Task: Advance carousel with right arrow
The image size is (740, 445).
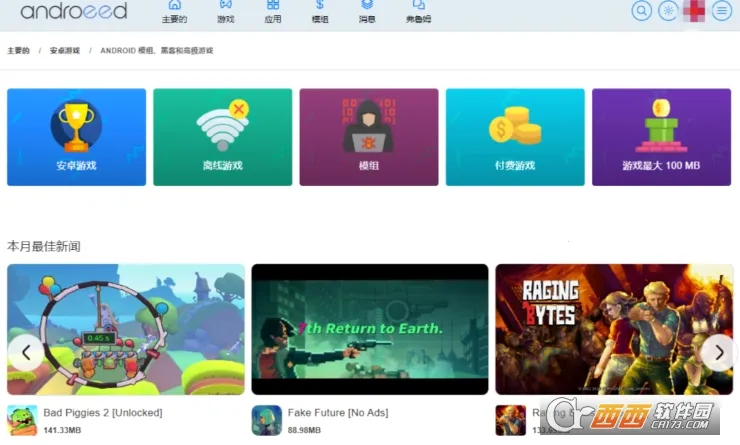Action: (717, 352)
